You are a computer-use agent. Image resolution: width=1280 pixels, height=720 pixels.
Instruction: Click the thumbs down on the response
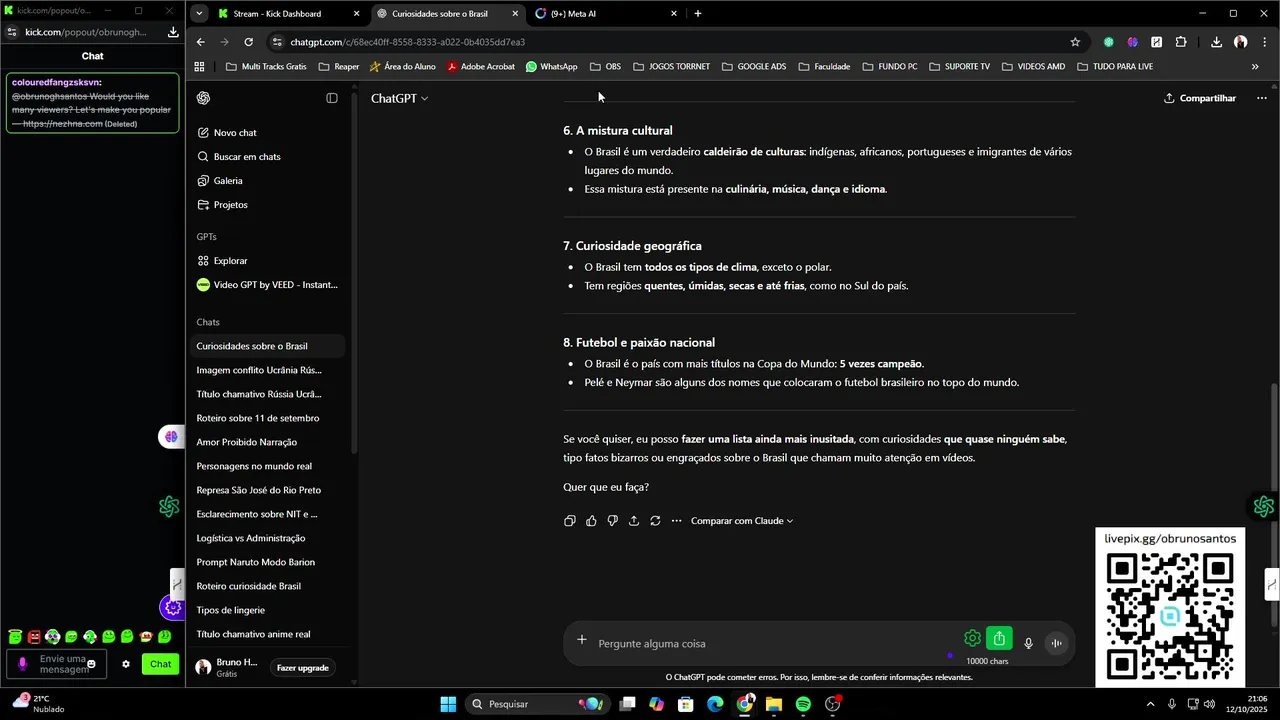(x=612, y=521)
